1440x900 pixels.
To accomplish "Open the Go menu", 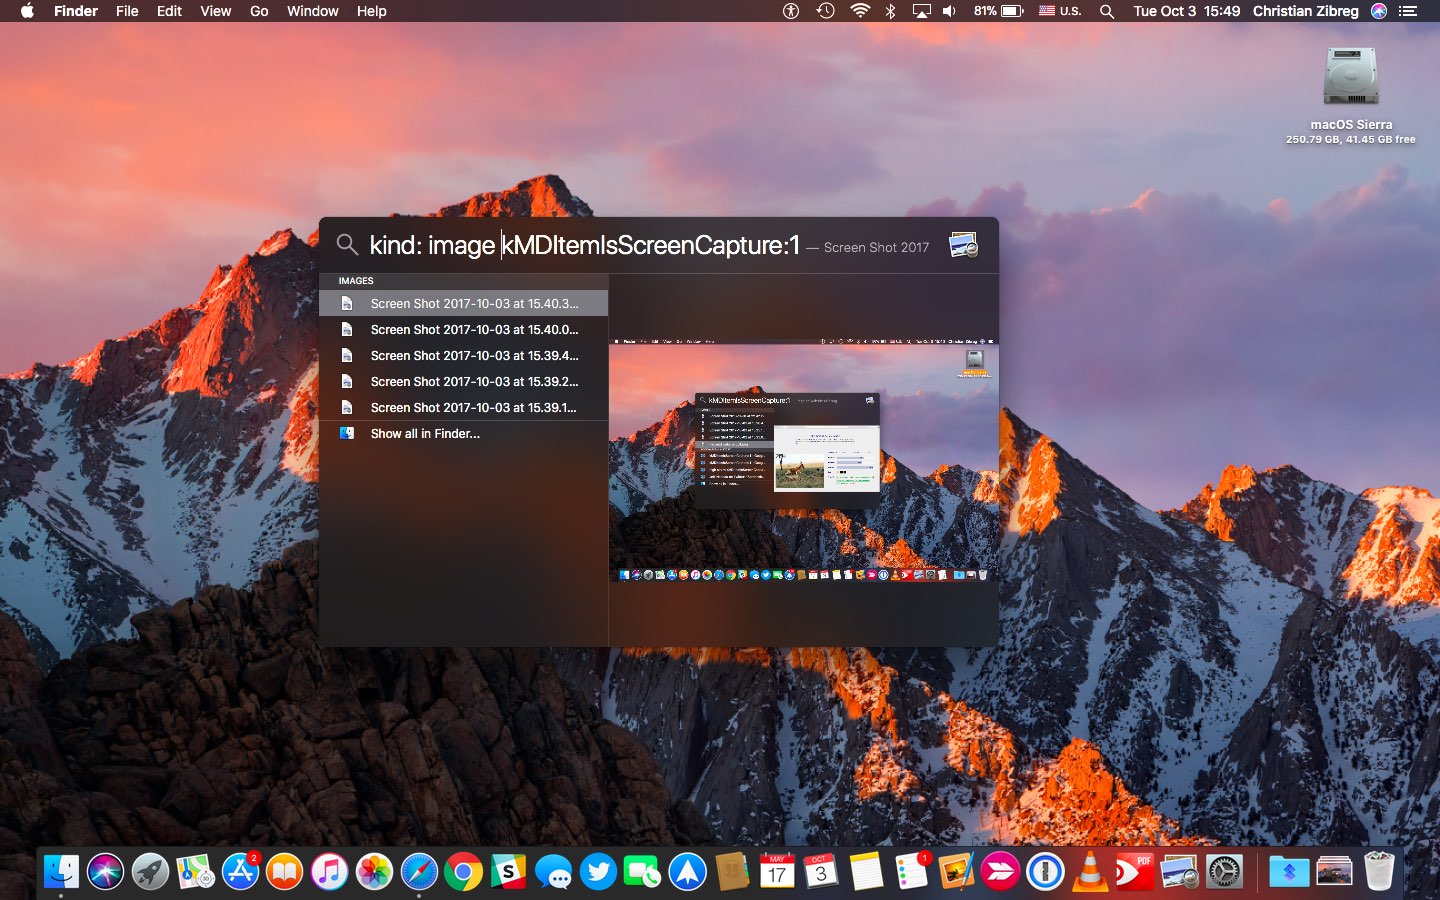I will pyautogui.click(x=259, y=11).
